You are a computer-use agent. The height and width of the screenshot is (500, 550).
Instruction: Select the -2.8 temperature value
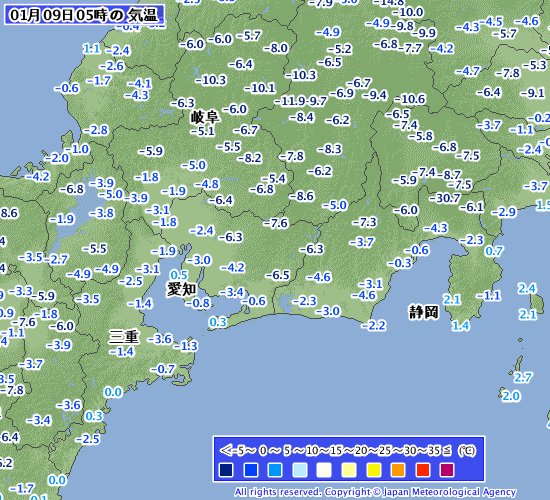(95, 130)
